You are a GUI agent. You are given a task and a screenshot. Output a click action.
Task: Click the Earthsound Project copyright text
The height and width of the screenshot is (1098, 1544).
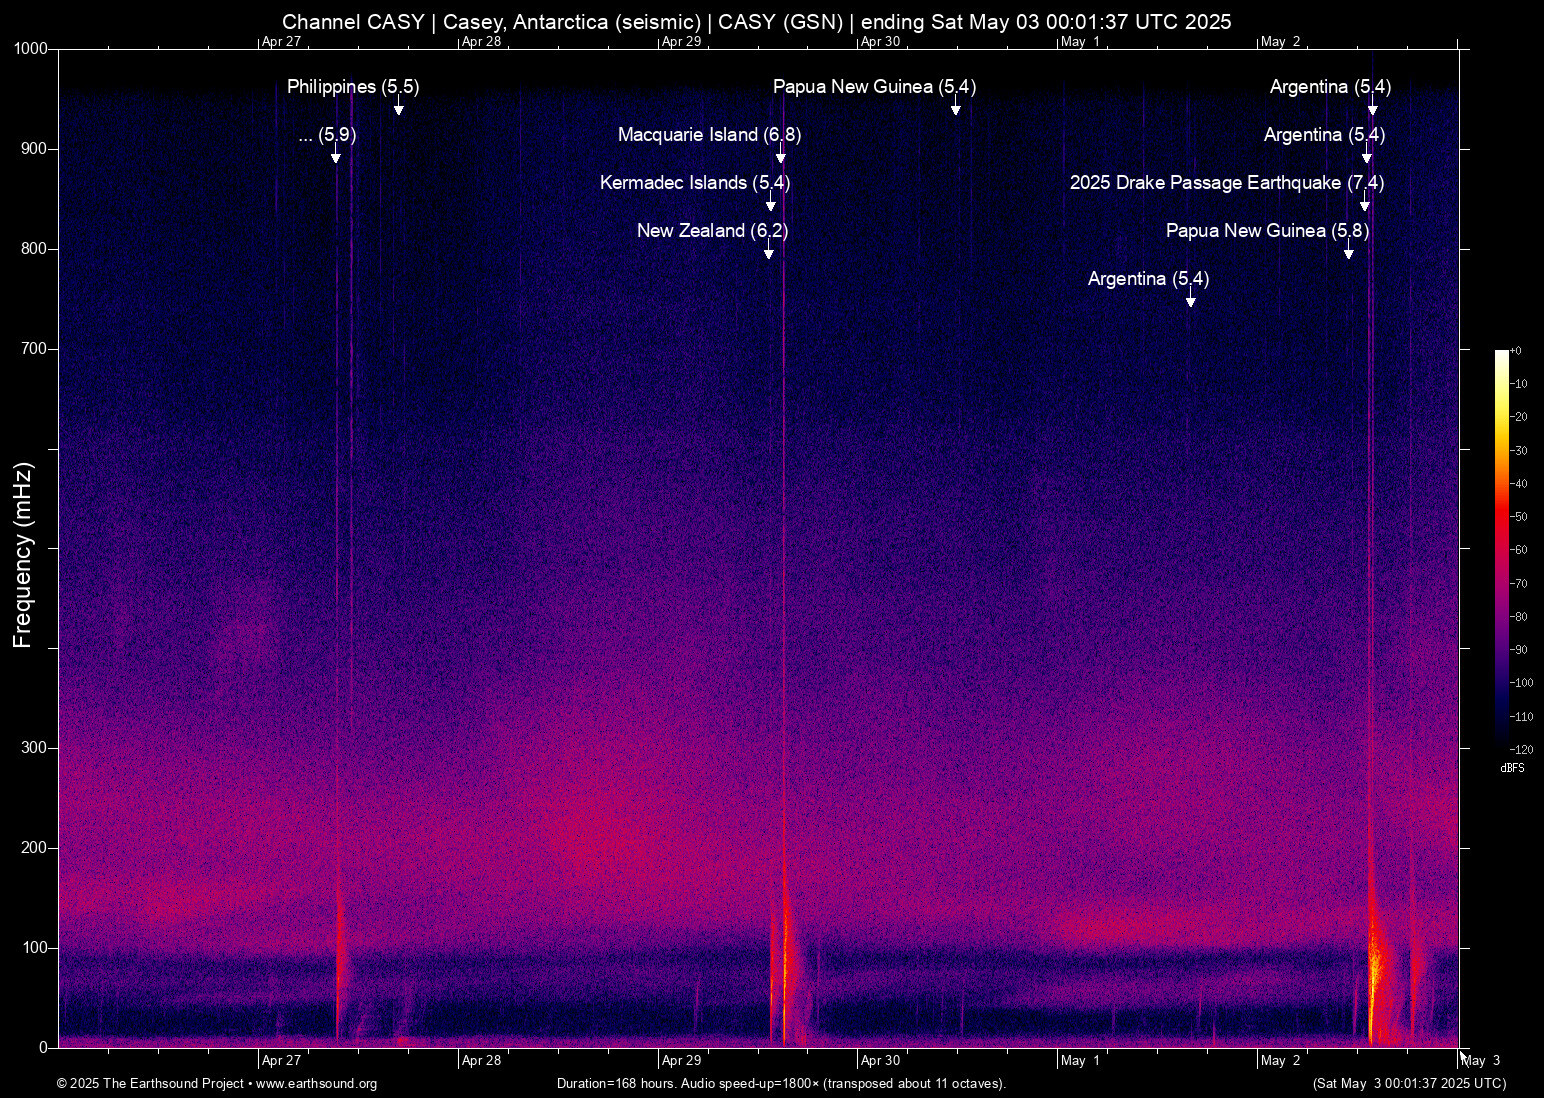152,1083
